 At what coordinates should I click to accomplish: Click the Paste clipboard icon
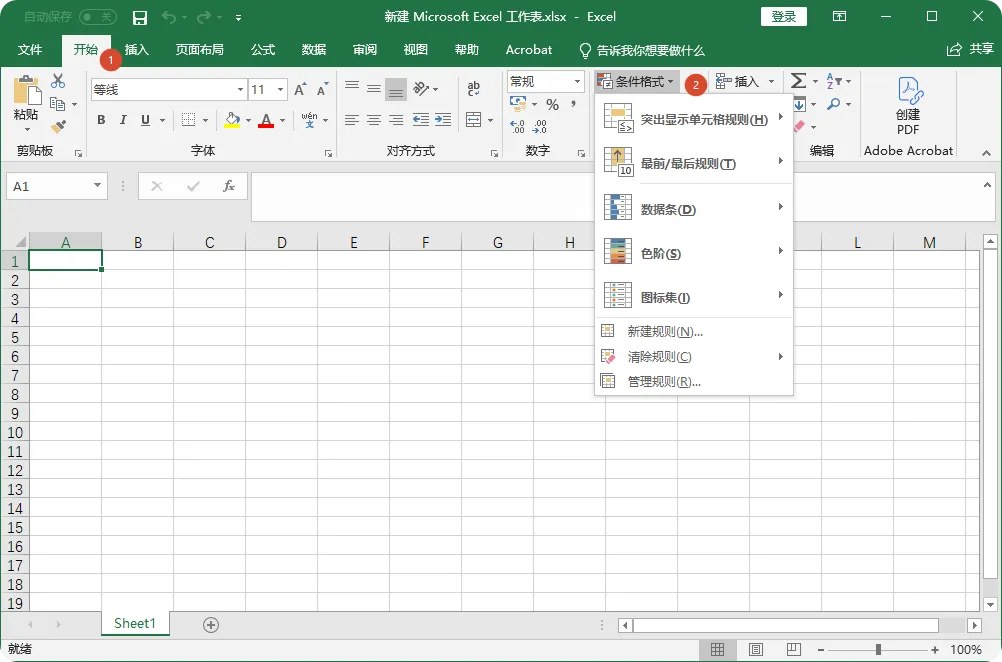pyautogui.click(x=27, y=89)
